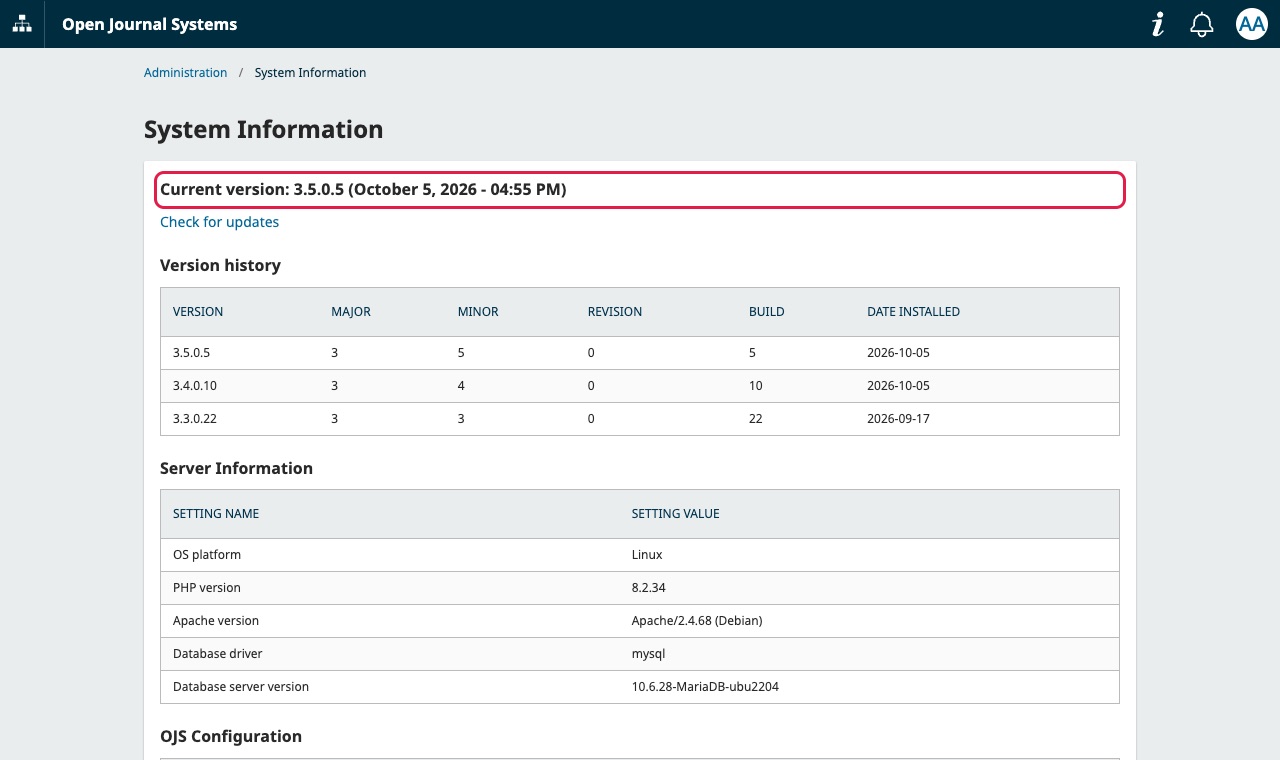Click the Server Information heading
The image size is (1280, 760).
(236, 468)
